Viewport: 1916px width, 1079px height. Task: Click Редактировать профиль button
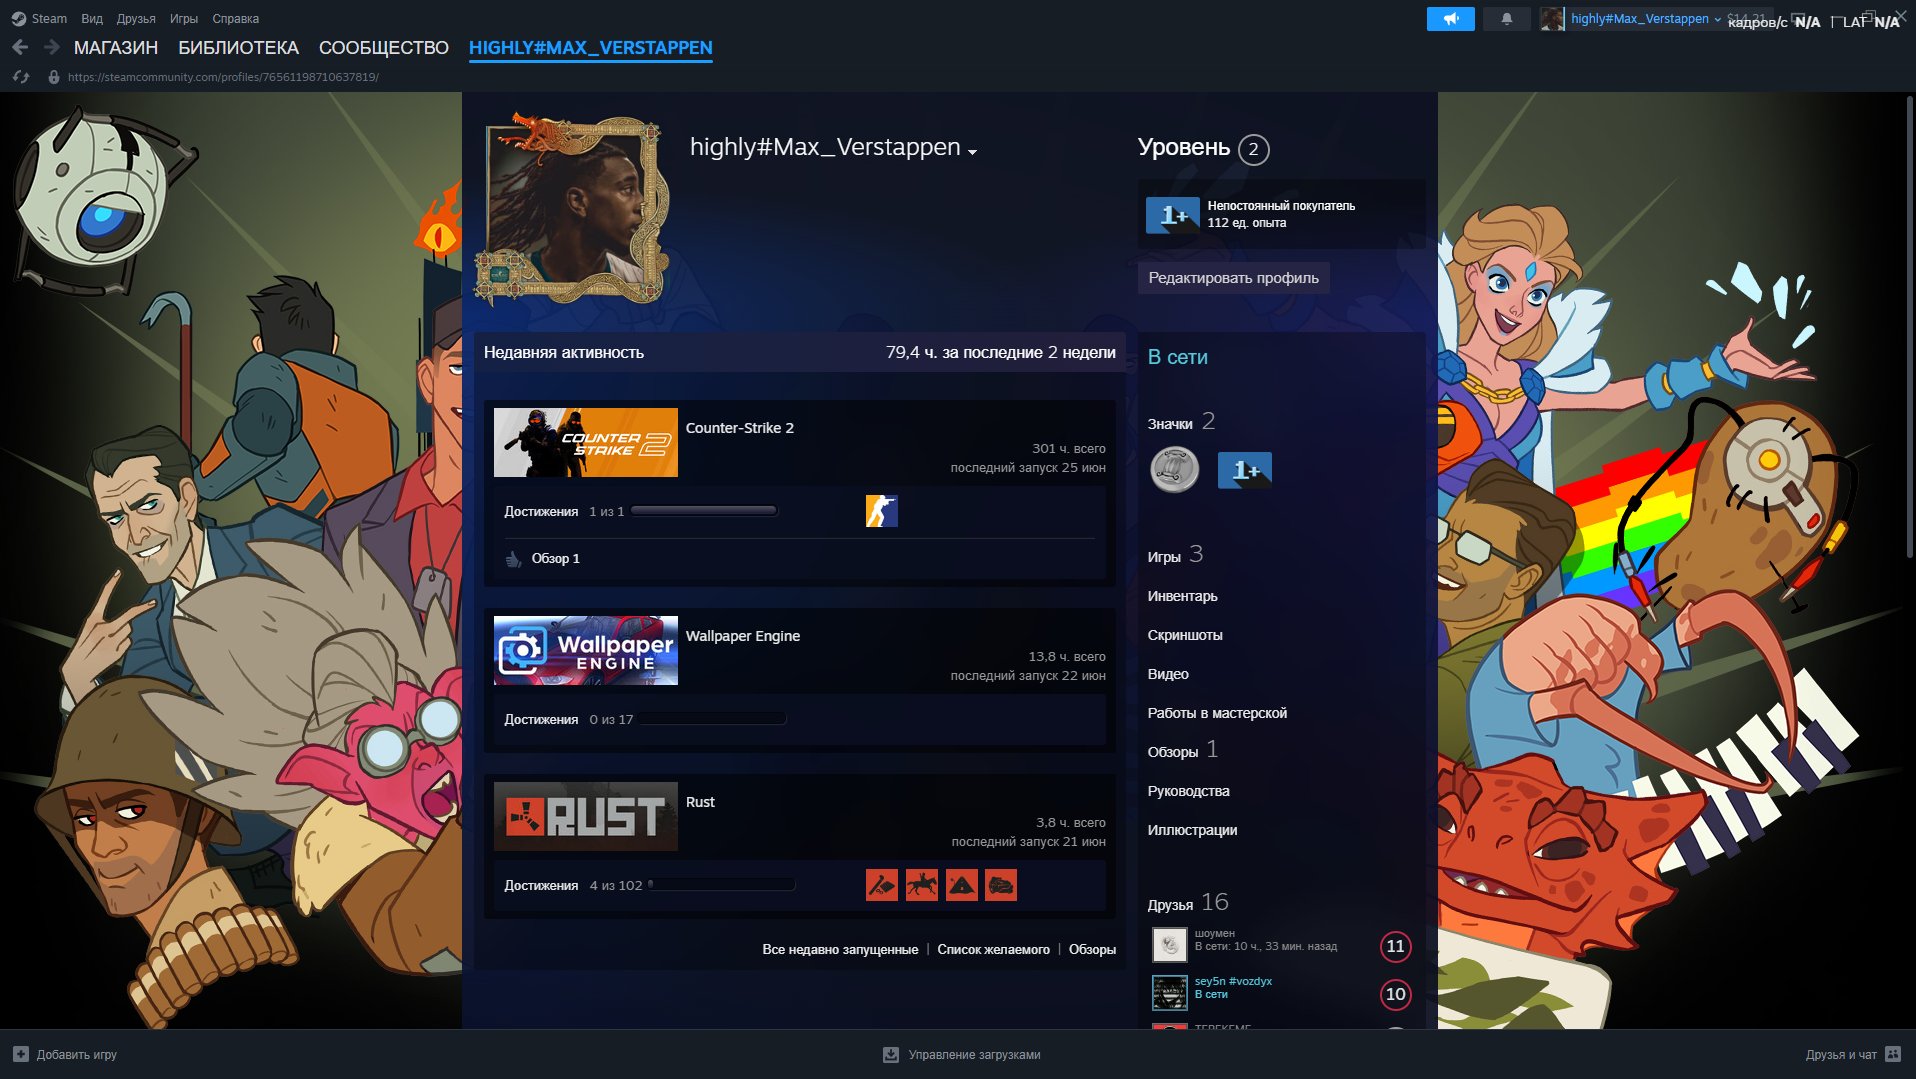(x=1233, y=277)
